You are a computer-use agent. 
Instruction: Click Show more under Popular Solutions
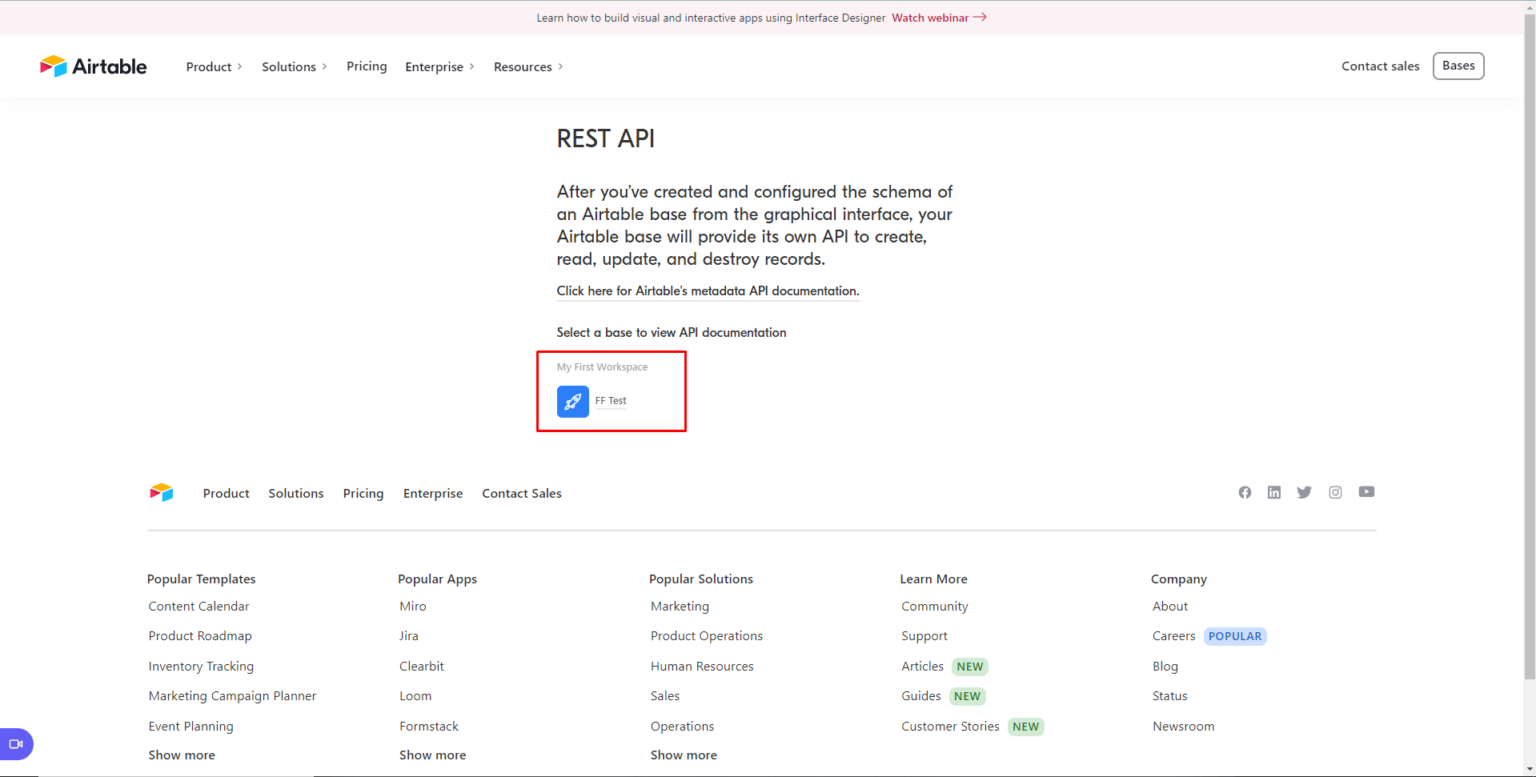point(683,754)
